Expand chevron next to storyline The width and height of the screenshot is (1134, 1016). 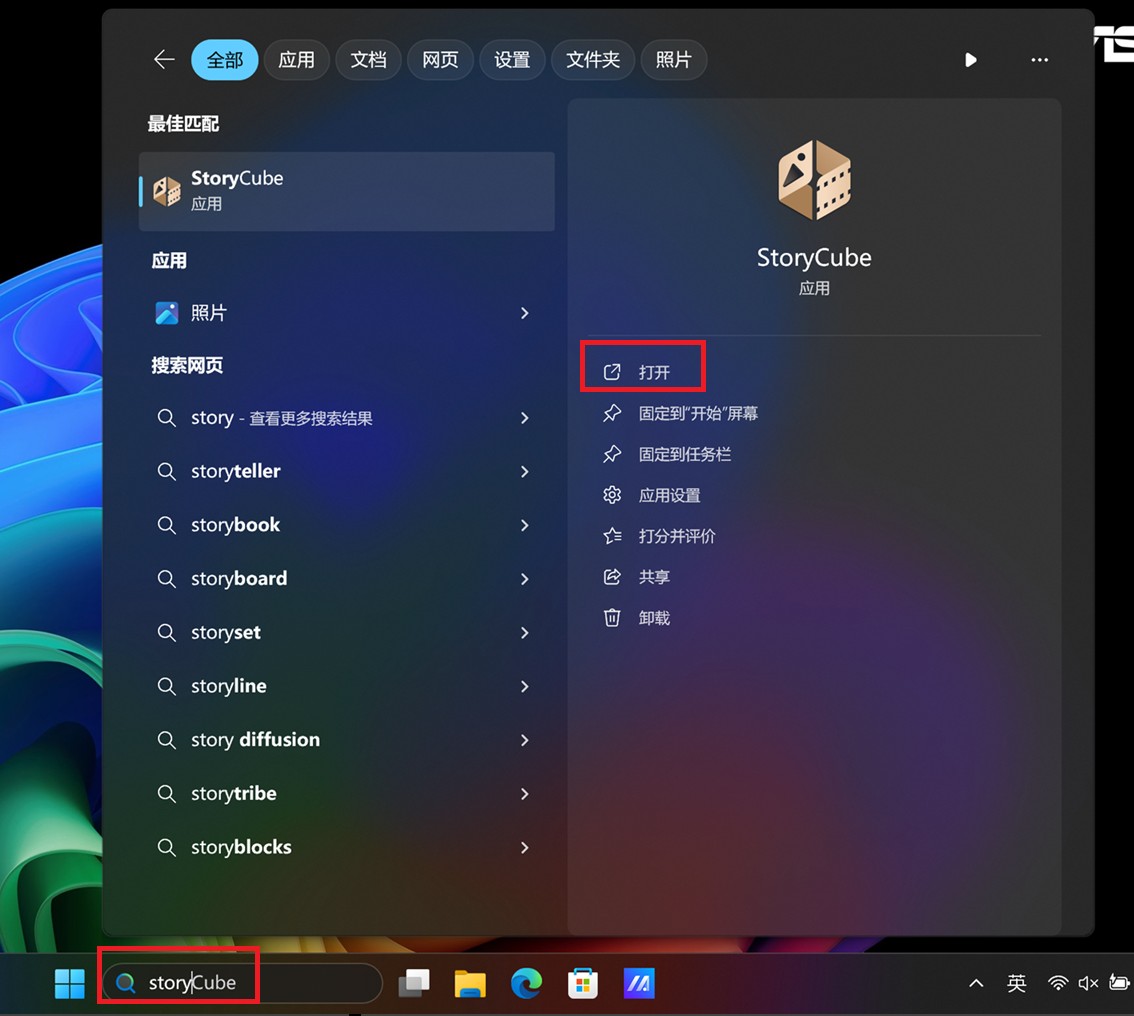525,686
